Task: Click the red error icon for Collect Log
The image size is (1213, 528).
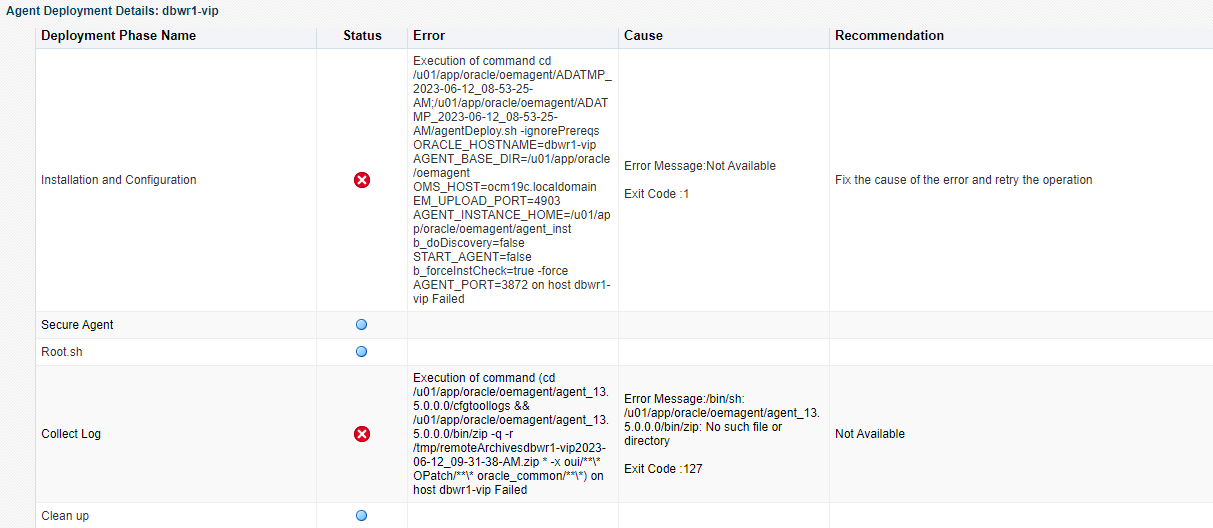Action: pos(362,434)
